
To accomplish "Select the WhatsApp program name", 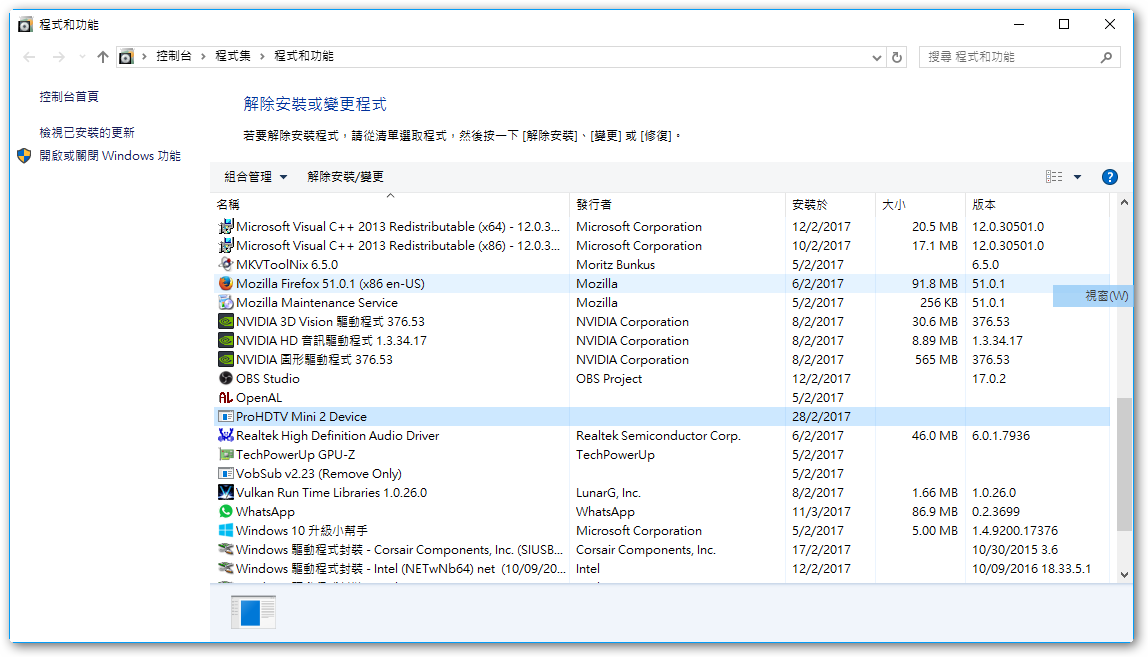I will 265,512.
